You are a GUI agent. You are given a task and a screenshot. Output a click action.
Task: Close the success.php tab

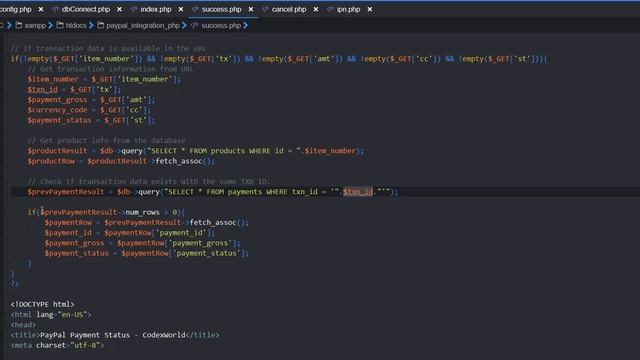(x=251, y=9)
